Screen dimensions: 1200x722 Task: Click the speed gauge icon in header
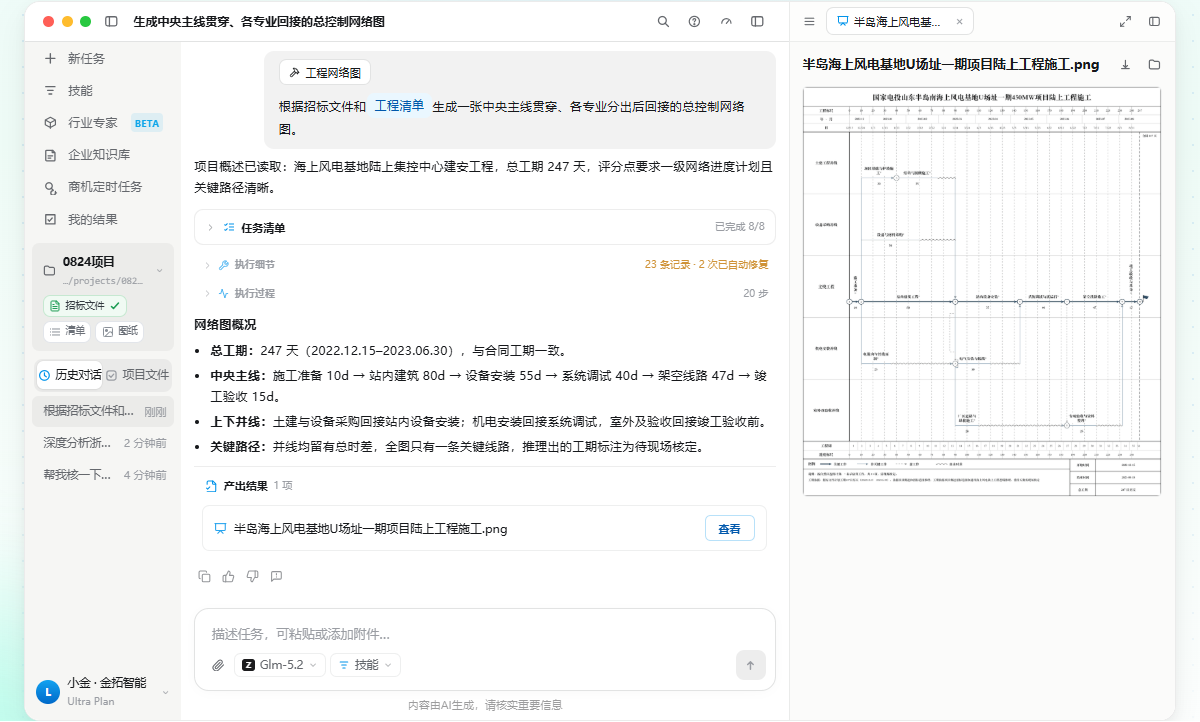726,21
